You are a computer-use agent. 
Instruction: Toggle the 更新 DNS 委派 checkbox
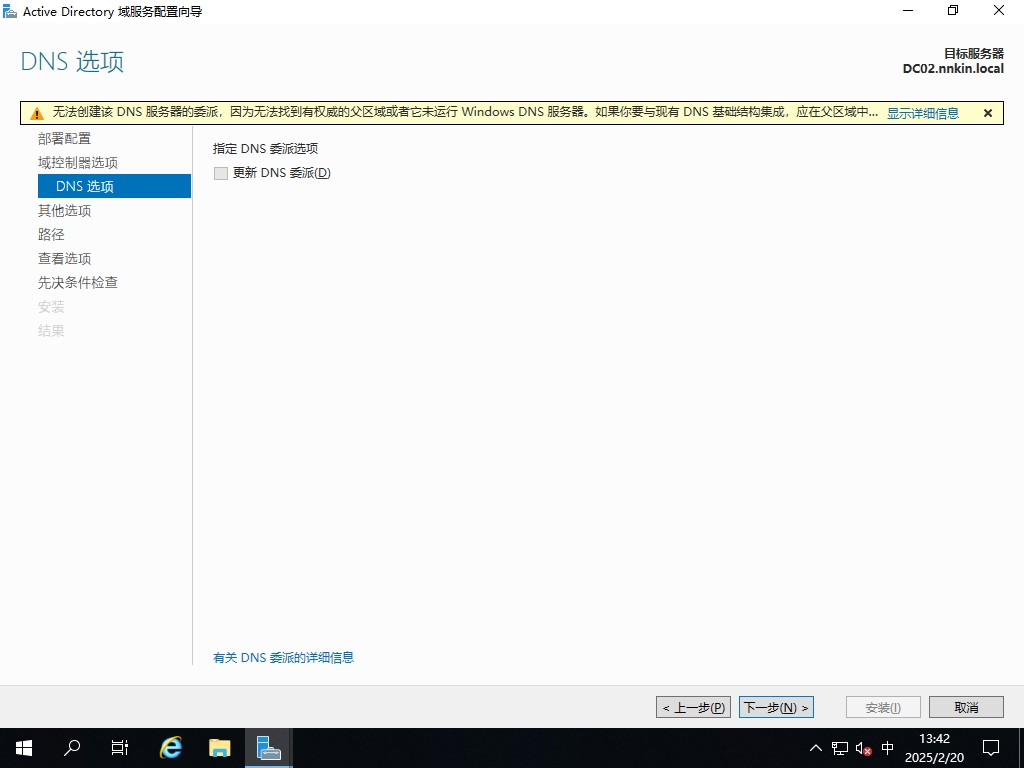[221, 173]
